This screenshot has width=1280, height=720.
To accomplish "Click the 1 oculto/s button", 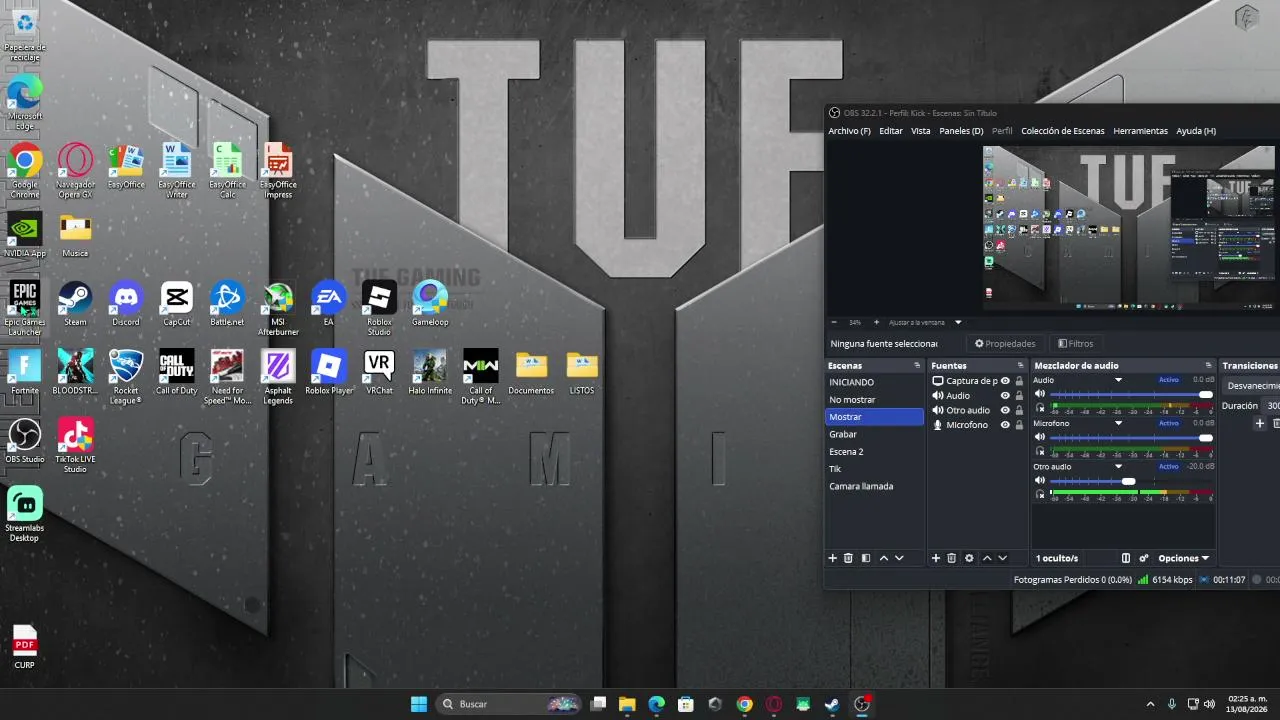I will (1057, 558).
